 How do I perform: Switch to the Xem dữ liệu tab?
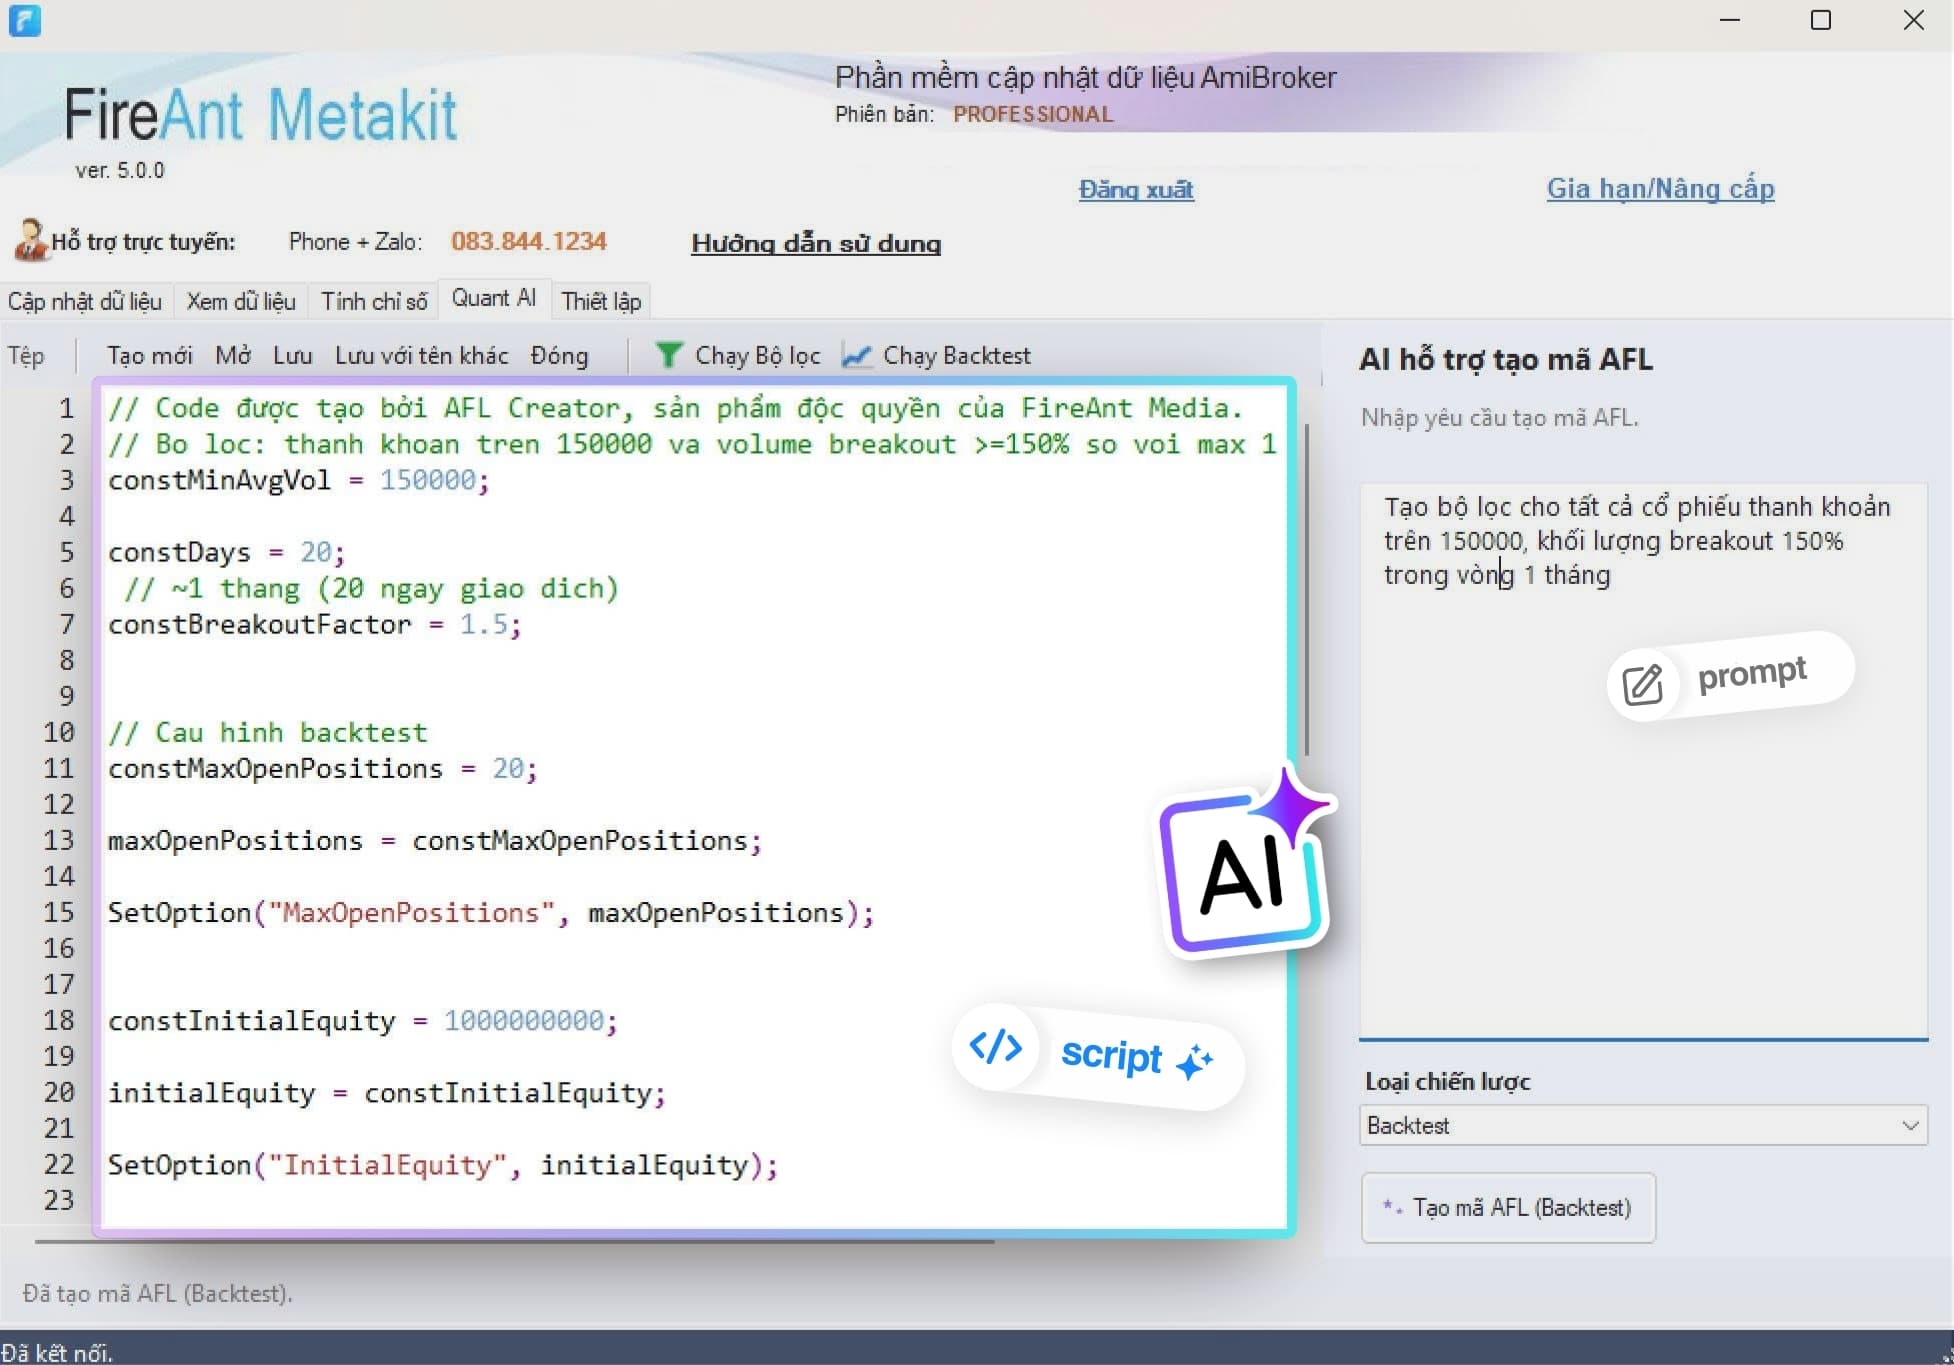pyautogui.click(x=240, y=301)
